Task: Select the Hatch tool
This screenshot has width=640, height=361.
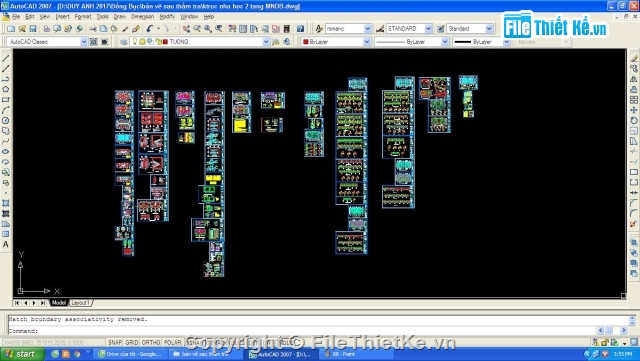Action: pos(6,203)
